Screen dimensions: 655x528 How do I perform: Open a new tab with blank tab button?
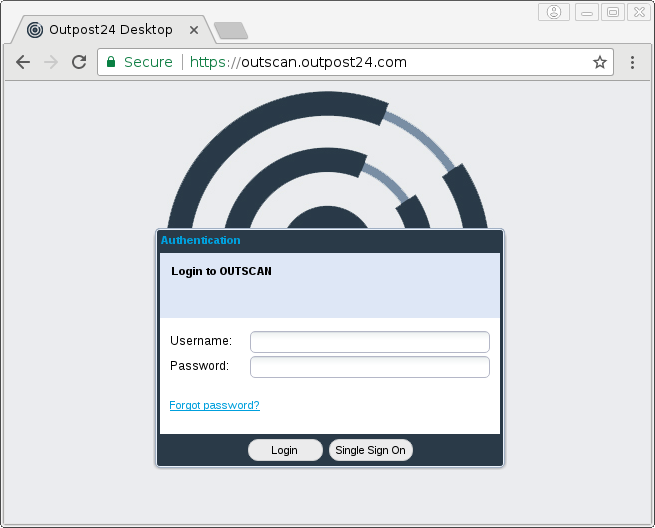(x=231, y=30)
